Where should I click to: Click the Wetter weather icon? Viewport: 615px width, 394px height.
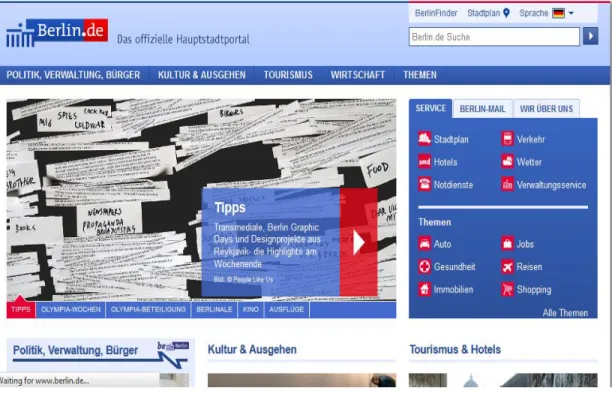[509, 162]
